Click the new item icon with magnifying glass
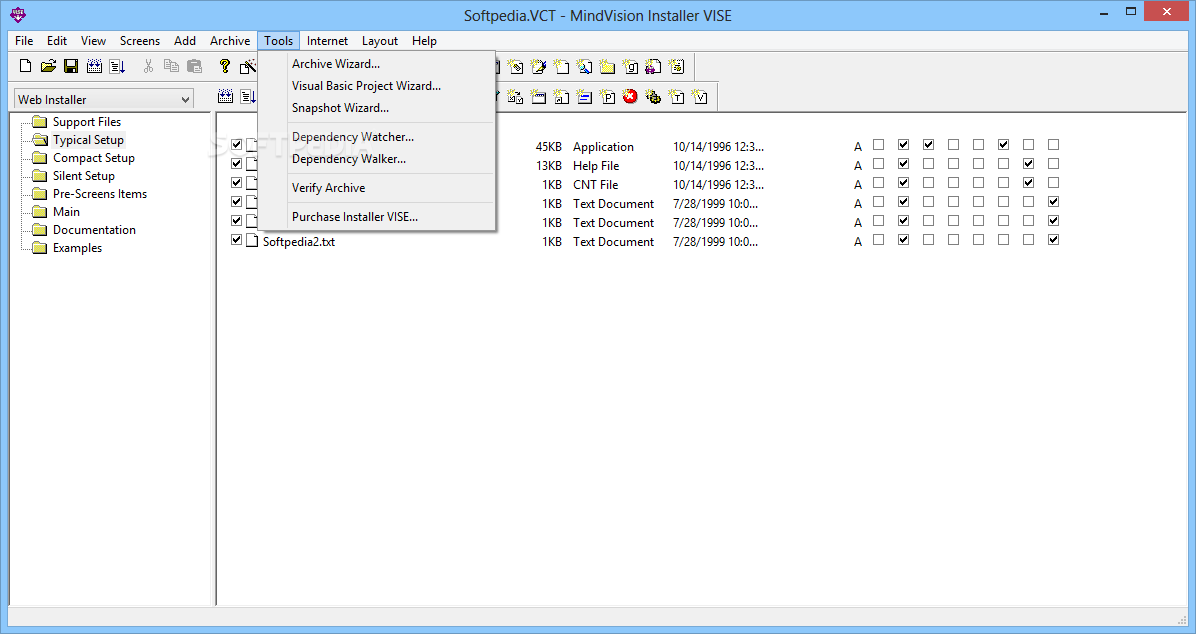The width and height of the screenshot is (1196, 634). (x=584, y=66)
